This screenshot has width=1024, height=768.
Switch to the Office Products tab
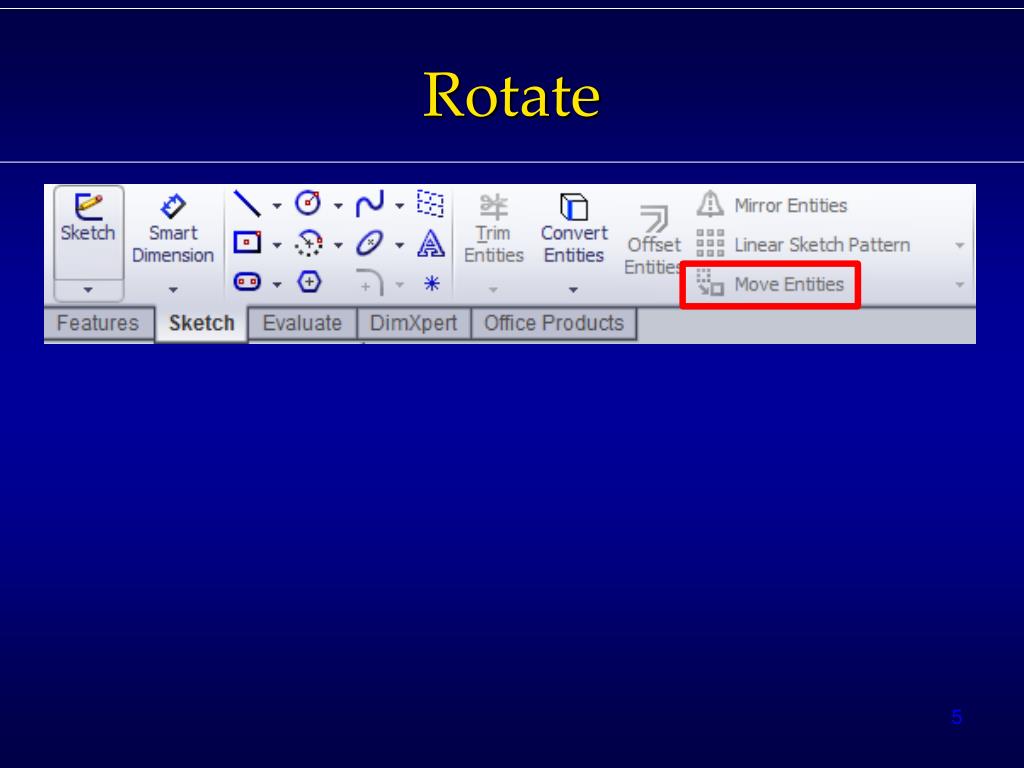click(x=554, y=323)
